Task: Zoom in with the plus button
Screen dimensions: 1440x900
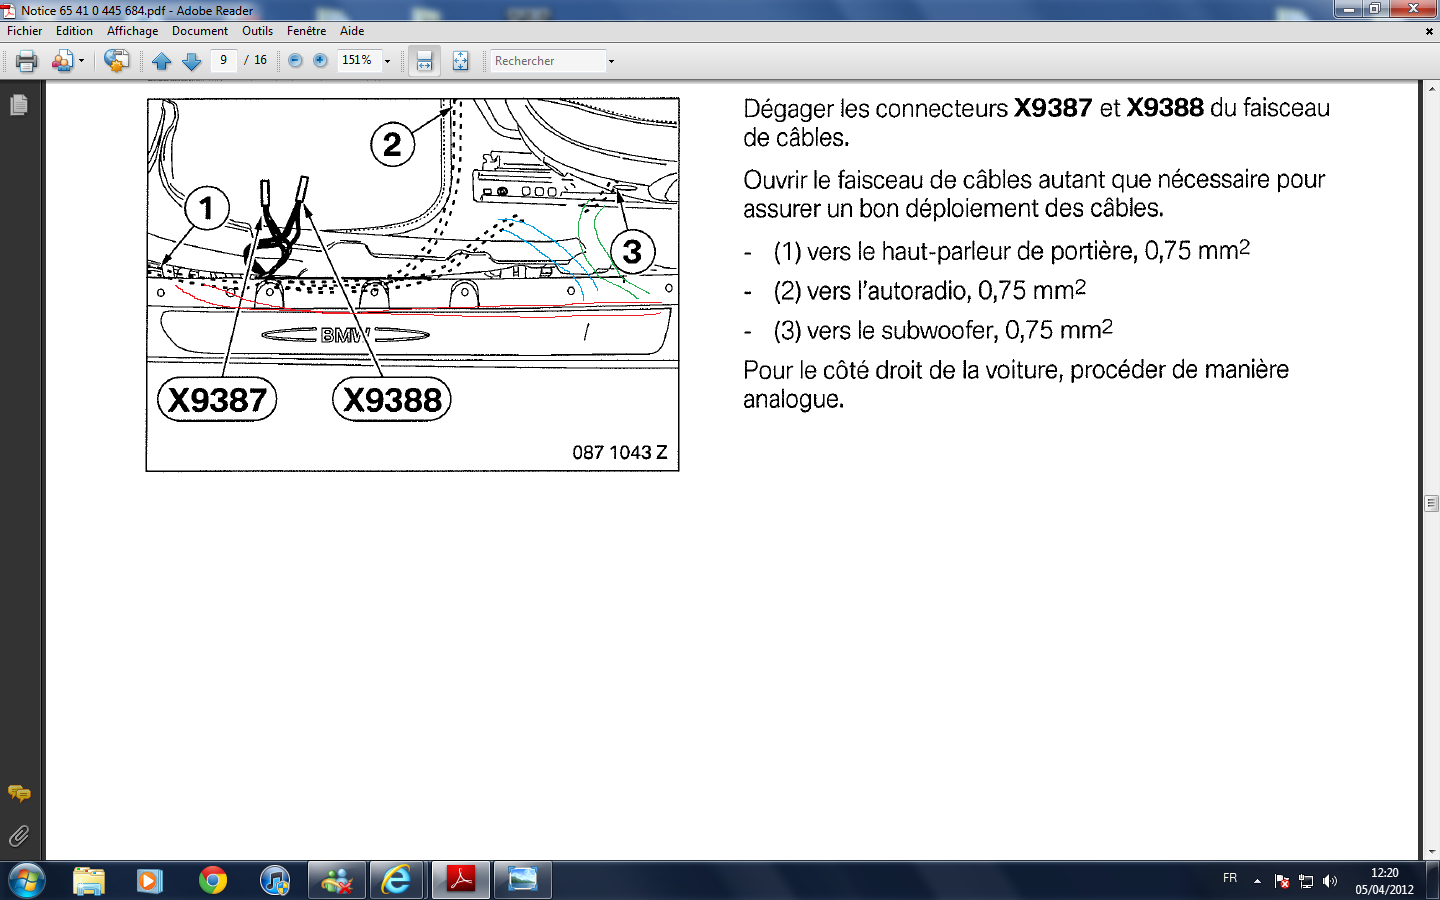Action: pyautogui.click(x=320, y=61)
